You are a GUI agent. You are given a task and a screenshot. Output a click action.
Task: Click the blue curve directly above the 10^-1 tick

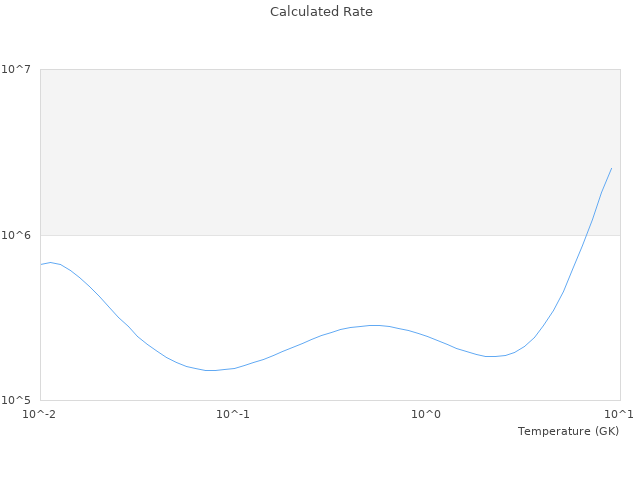(x=233, y=368)
